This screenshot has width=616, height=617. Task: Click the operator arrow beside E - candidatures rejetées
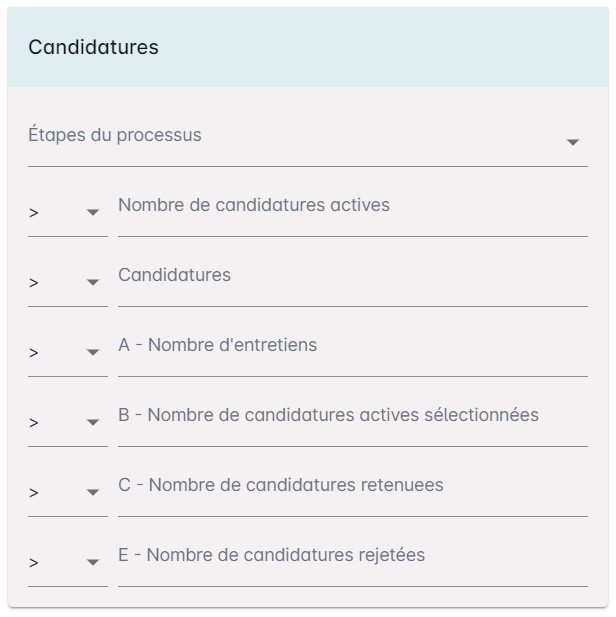(x=93, y=562)
